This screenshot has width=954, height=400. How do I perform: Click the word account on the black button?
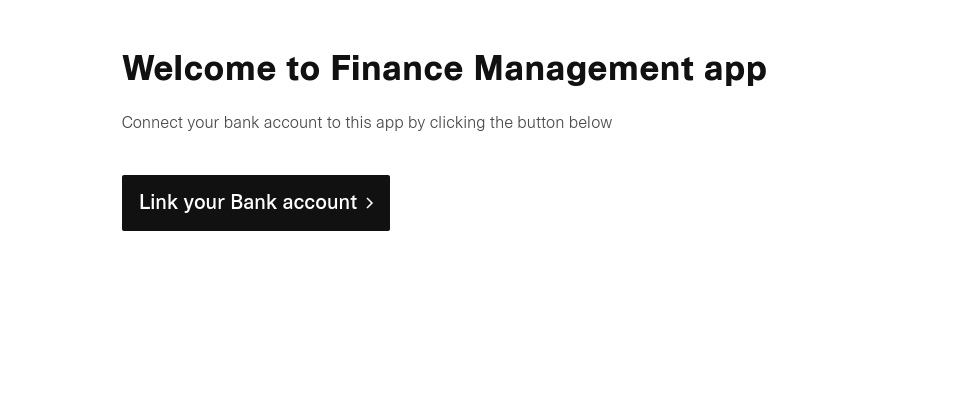click(x=319, y=203)
